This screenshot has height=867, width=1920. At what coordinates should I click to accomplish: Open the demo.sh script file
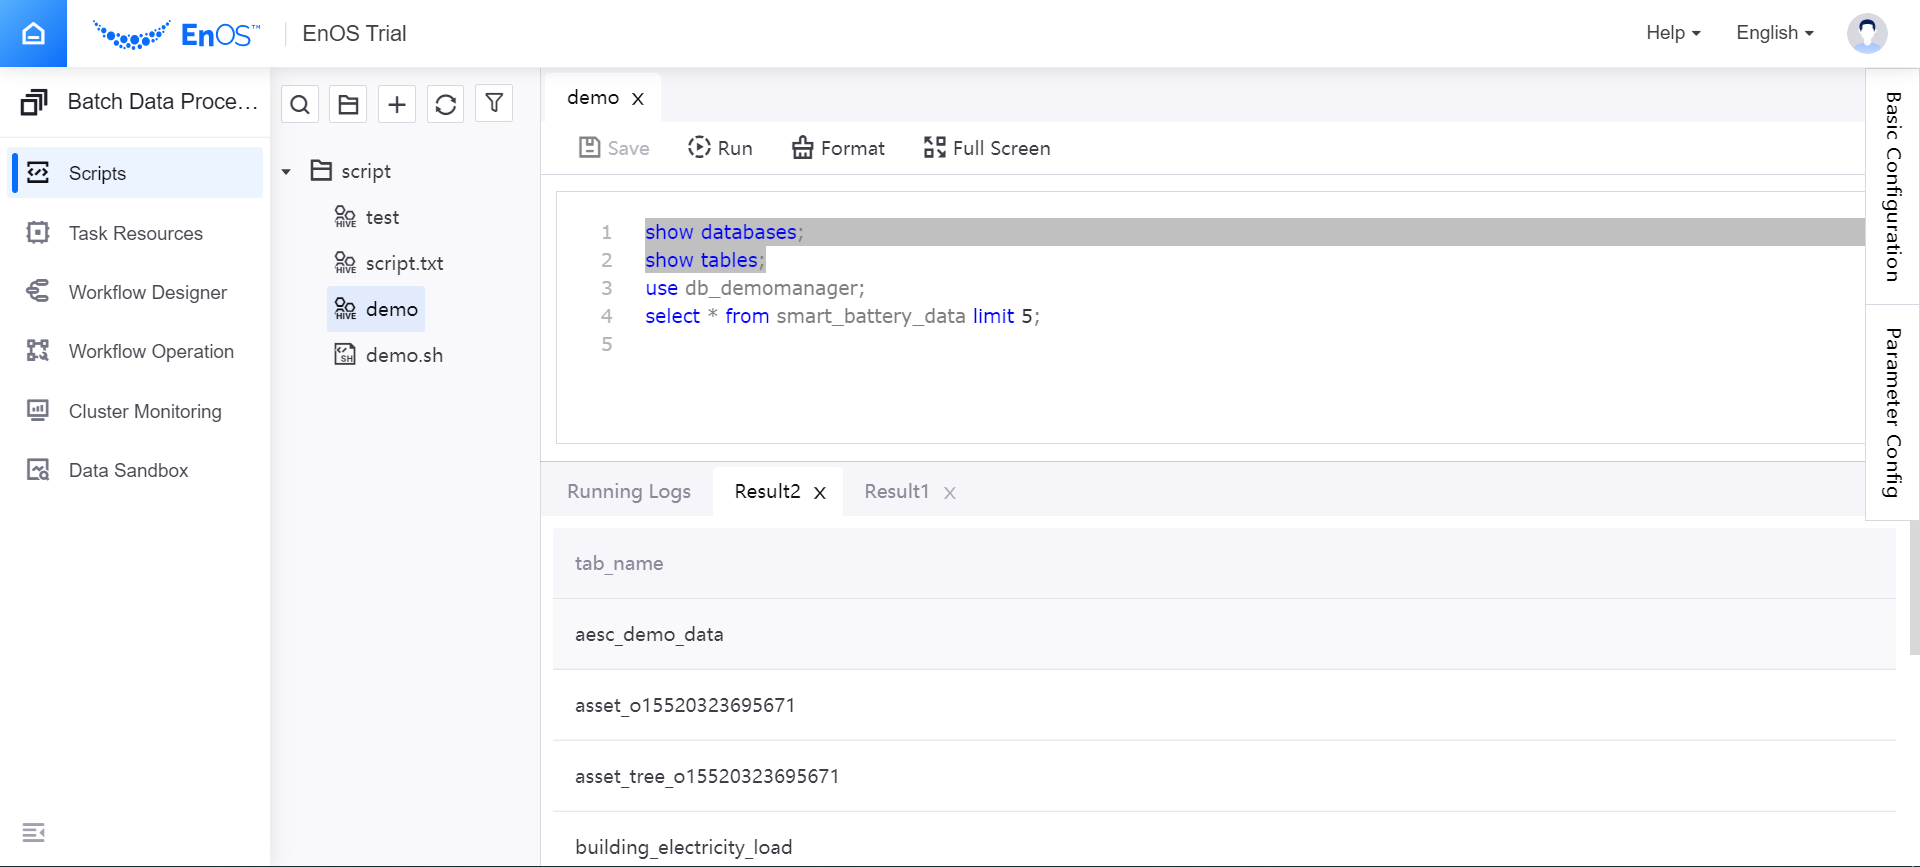tap(403, 355)
